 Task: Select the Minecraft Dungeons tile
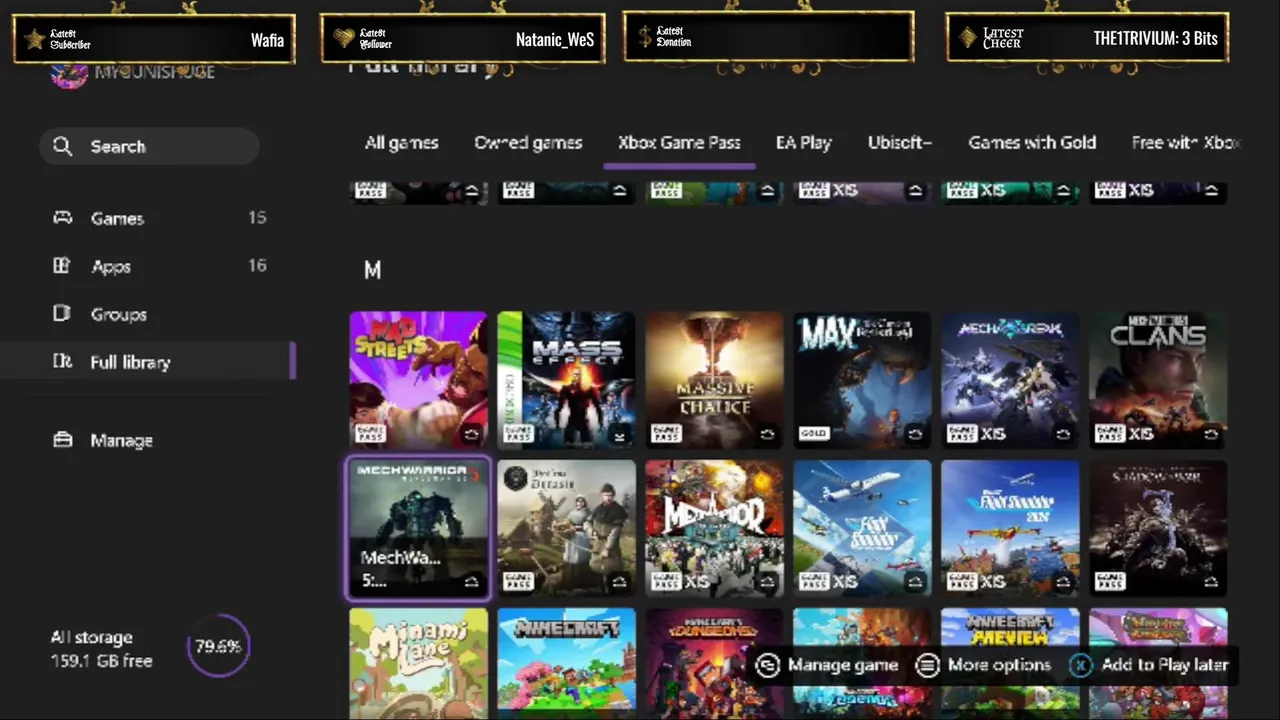714,663
